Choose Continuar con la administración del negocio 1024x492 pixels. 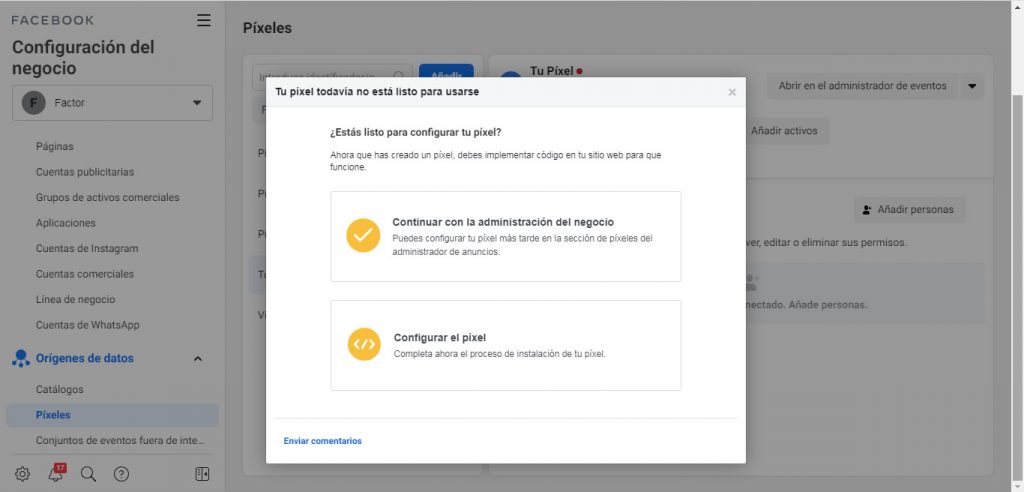tap(505, 237)
